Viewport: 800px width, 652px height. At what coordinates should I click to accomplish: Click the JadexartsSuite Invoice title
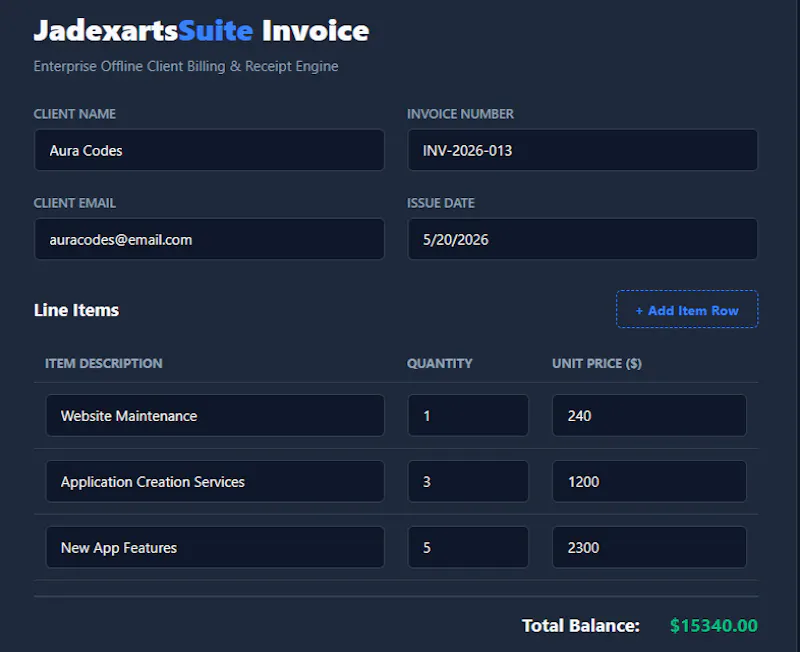[x=202, y=31]
